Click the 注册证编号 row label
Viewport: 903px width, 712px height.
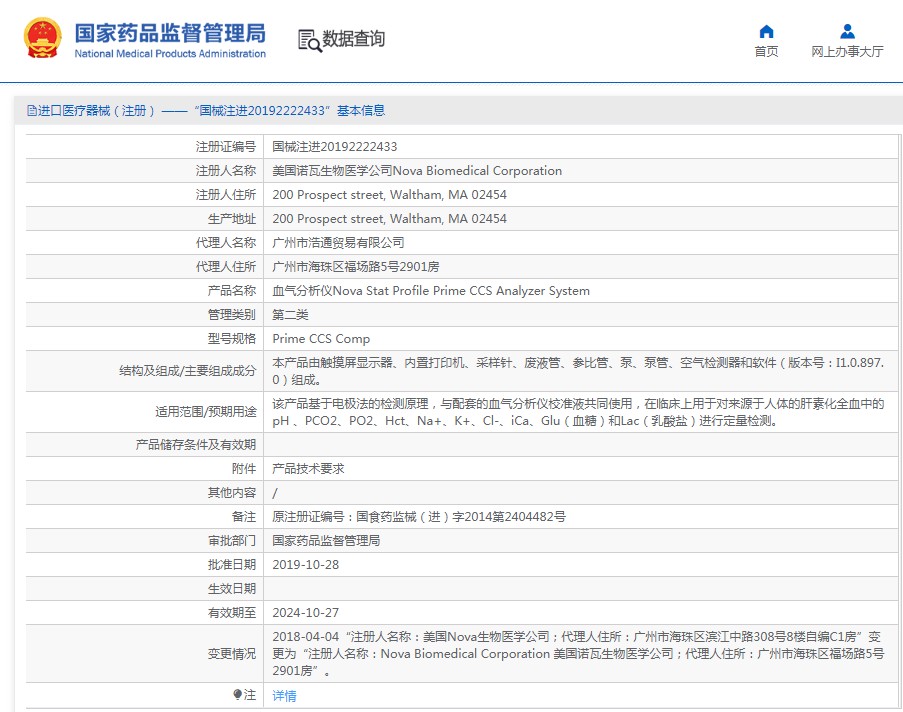[226, 147]
